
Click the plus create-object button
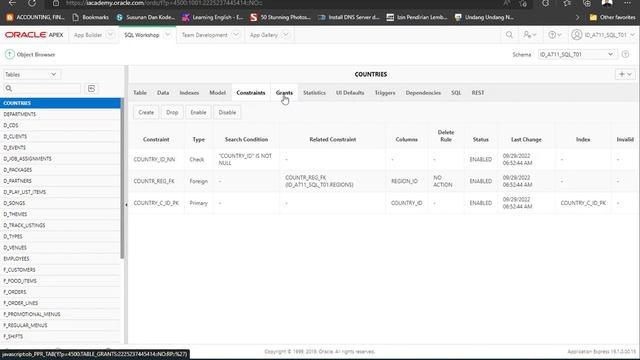625,74
